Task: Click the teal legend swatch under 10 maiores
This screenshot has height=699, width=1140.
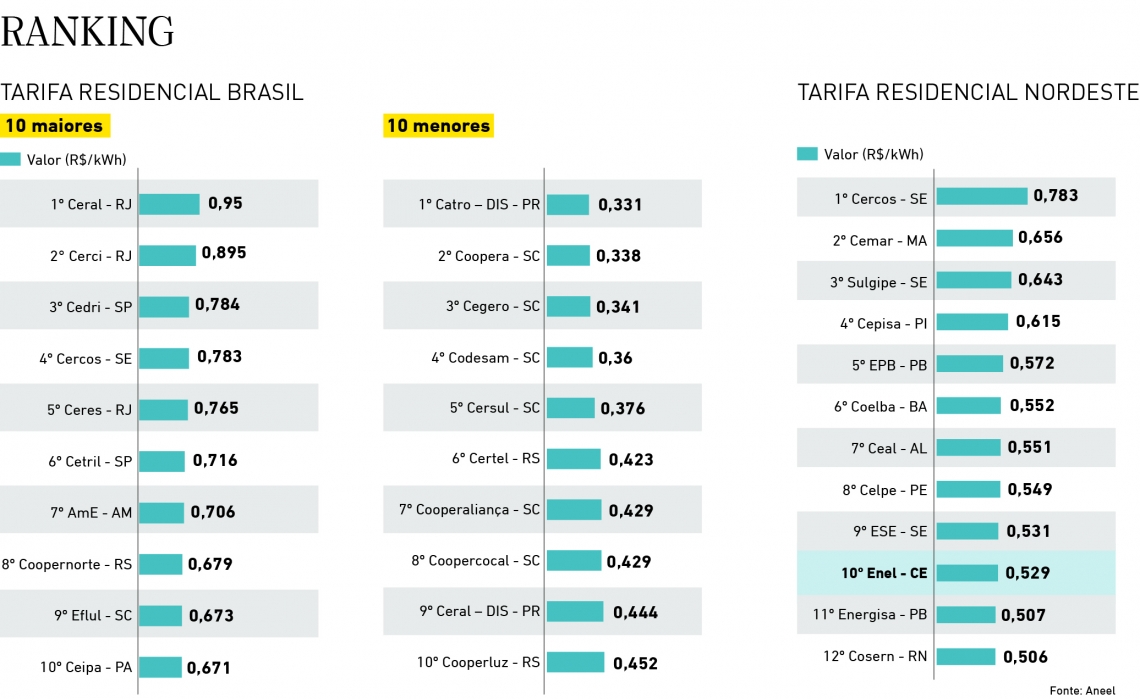Action: 11,159
